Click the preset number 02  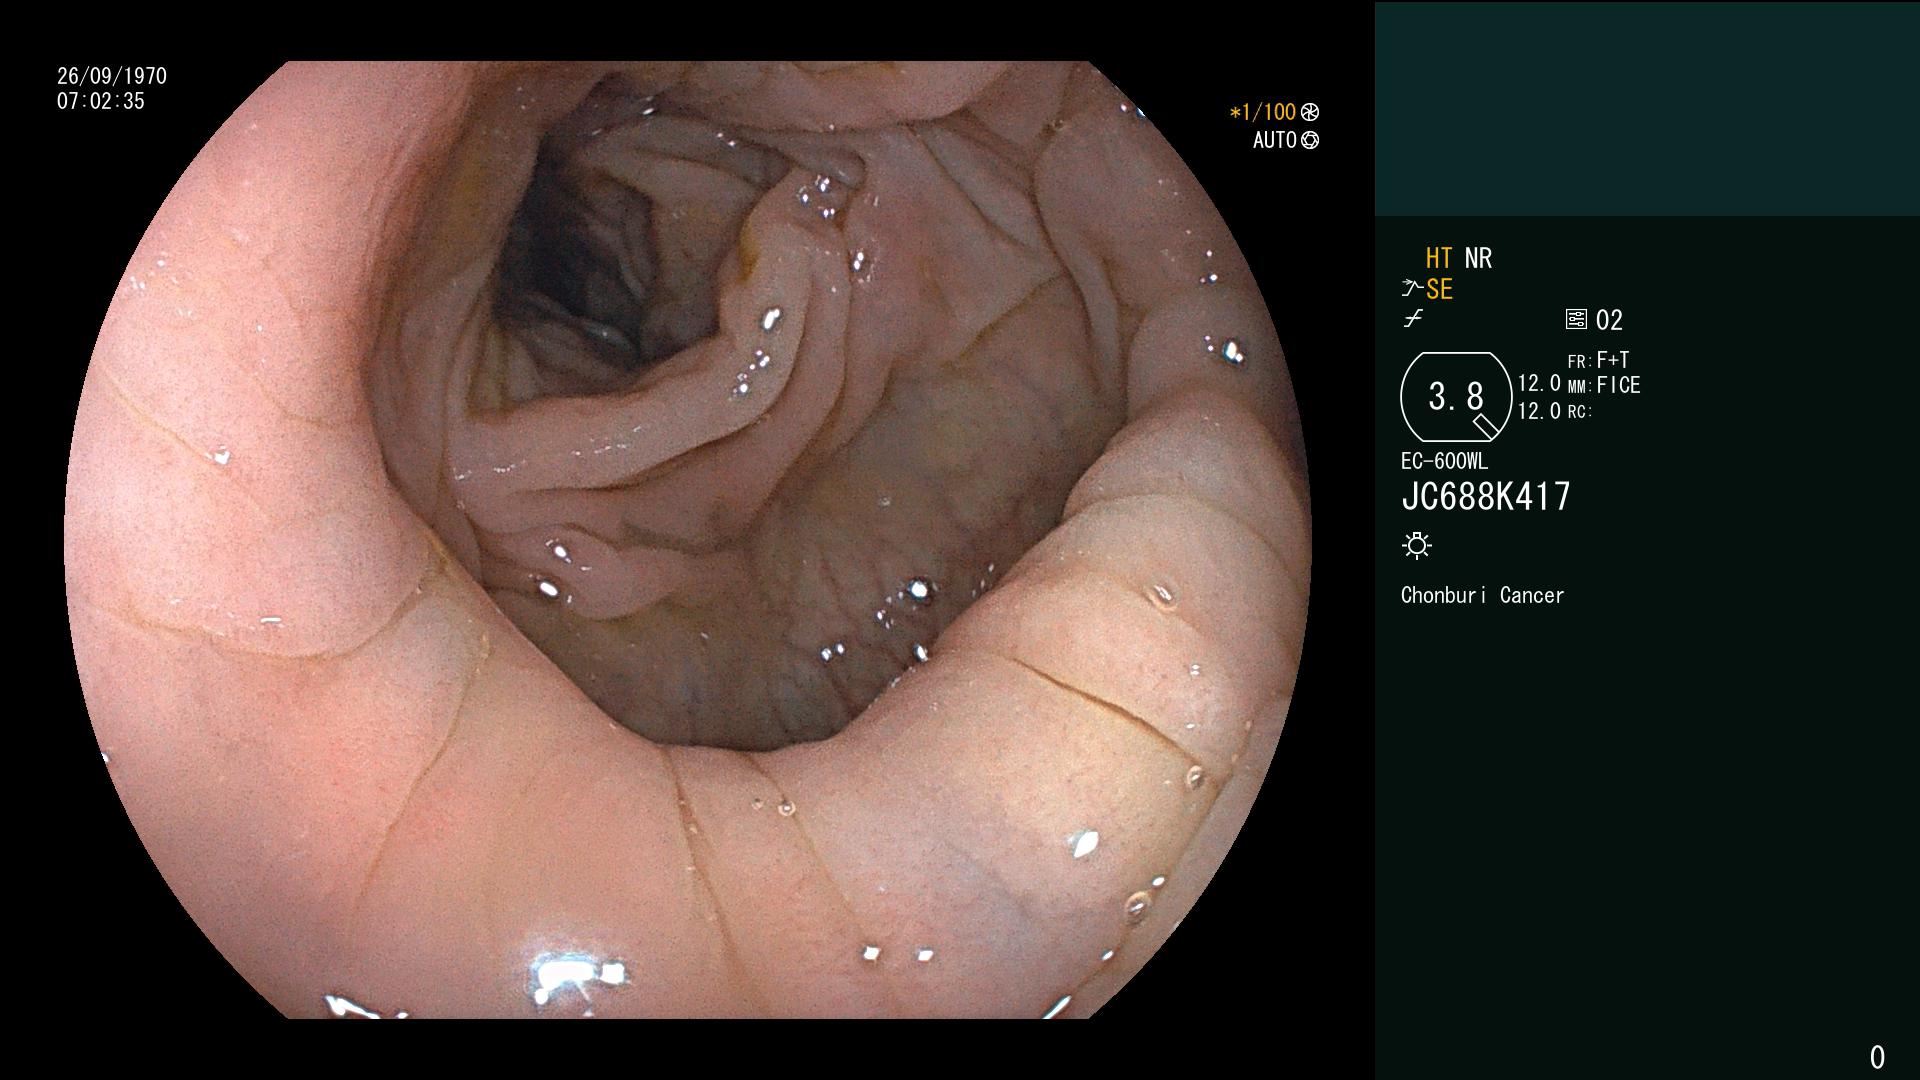point(1609,321)
